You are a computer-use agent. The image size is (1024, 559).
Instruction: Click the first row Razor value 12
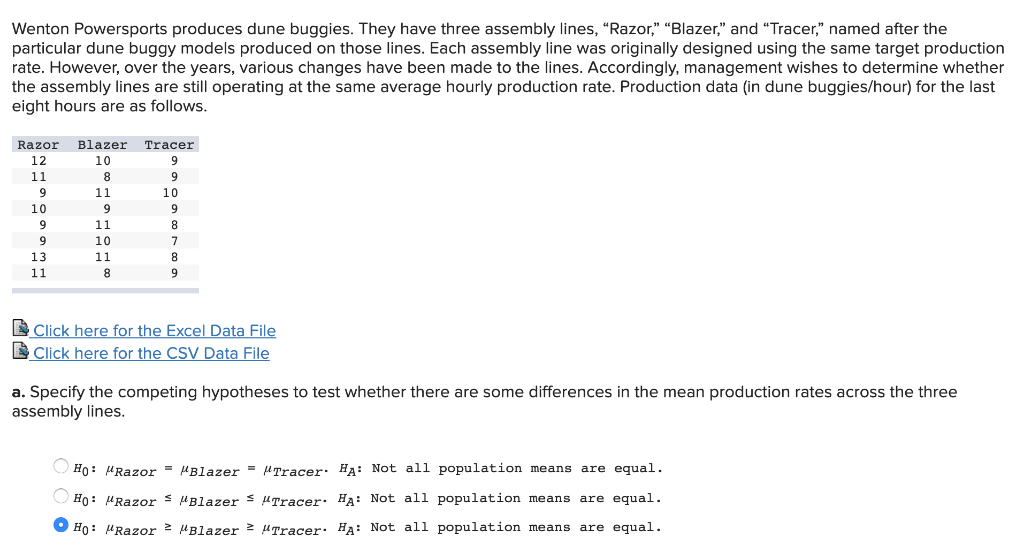[39, 161]
